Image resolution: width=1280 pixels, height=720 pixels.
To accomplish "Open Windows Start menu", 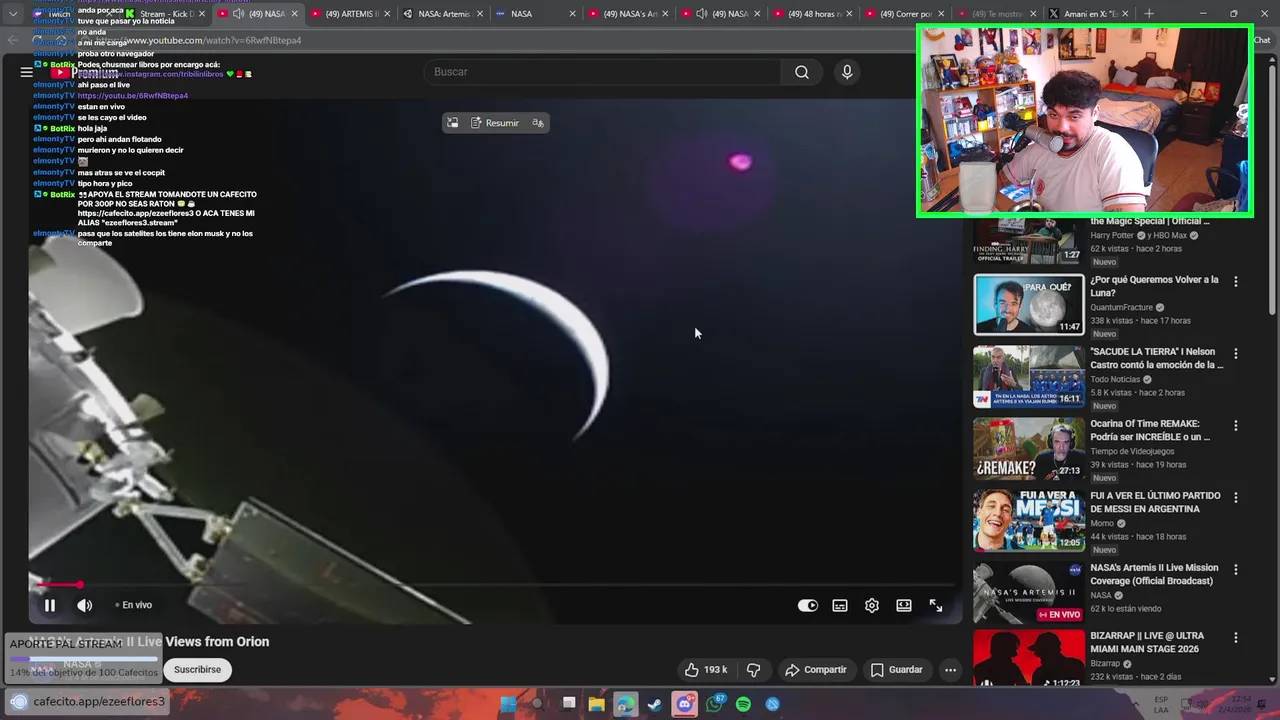I will coord(508,704).
